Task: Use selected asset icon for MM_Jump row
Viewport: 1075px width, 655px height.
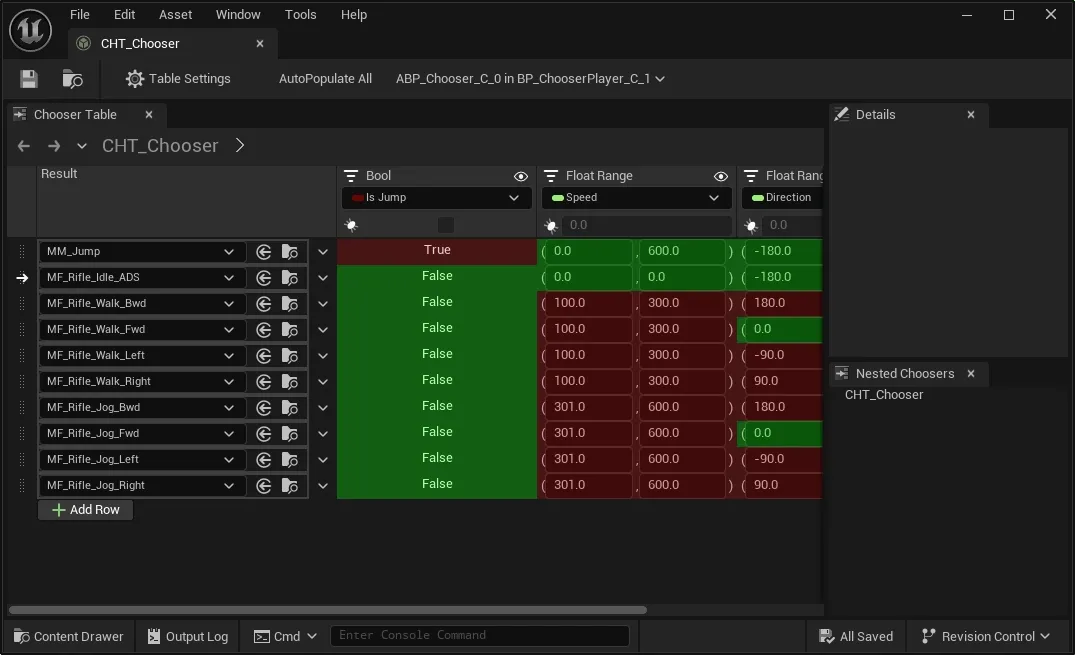Action: 263,252
